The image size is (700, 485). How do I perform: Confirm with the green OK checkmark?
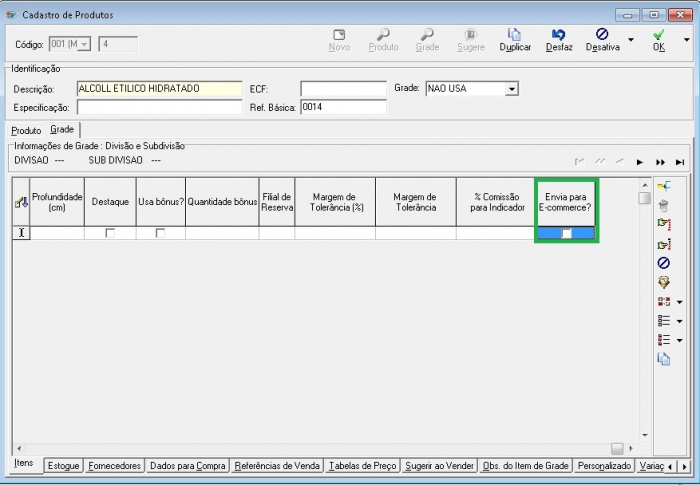659,35
